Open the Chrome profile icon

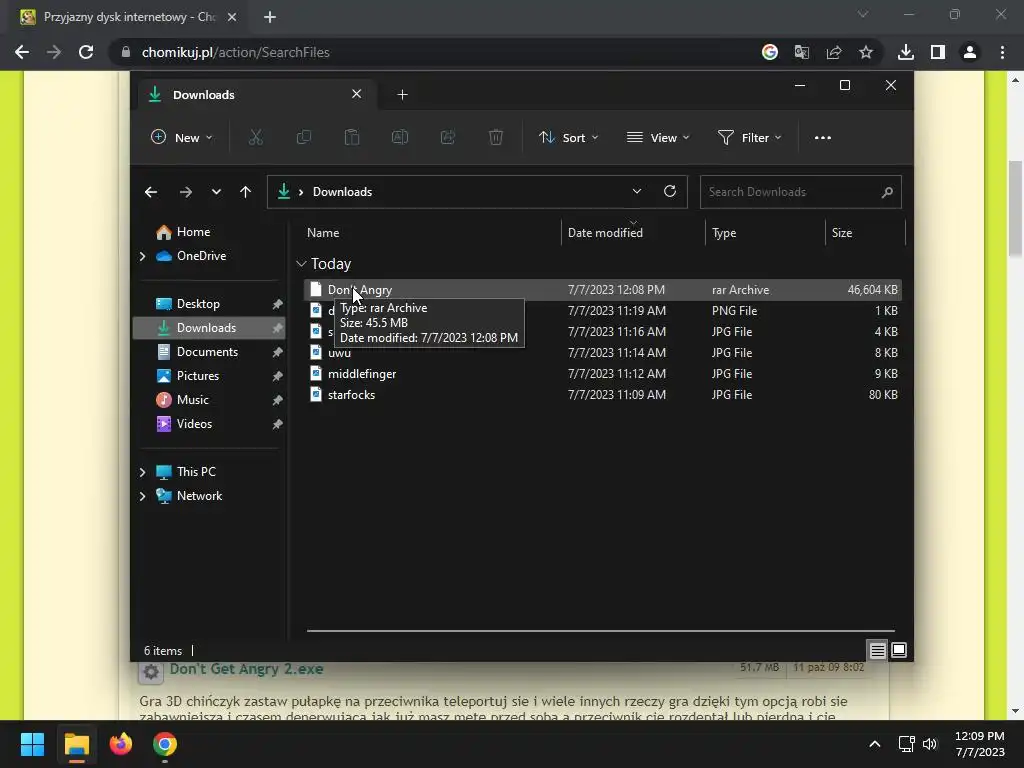970,52
